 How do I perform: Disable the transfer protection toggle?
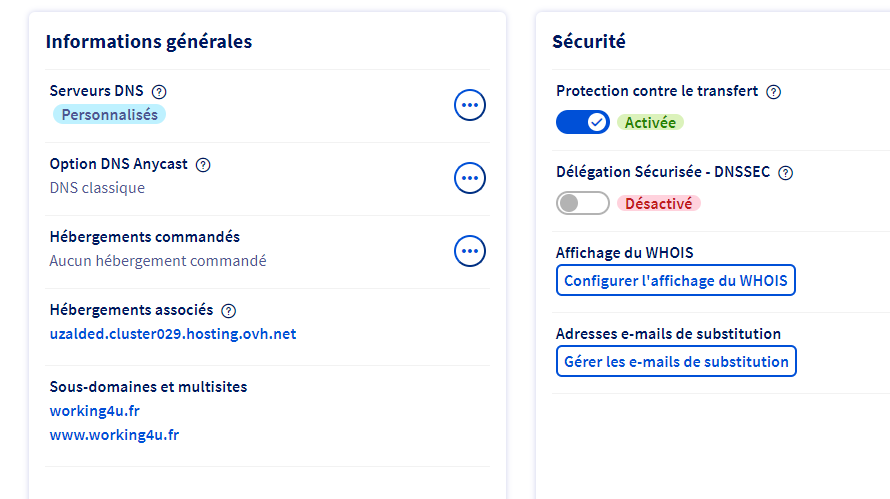[582, 122]
